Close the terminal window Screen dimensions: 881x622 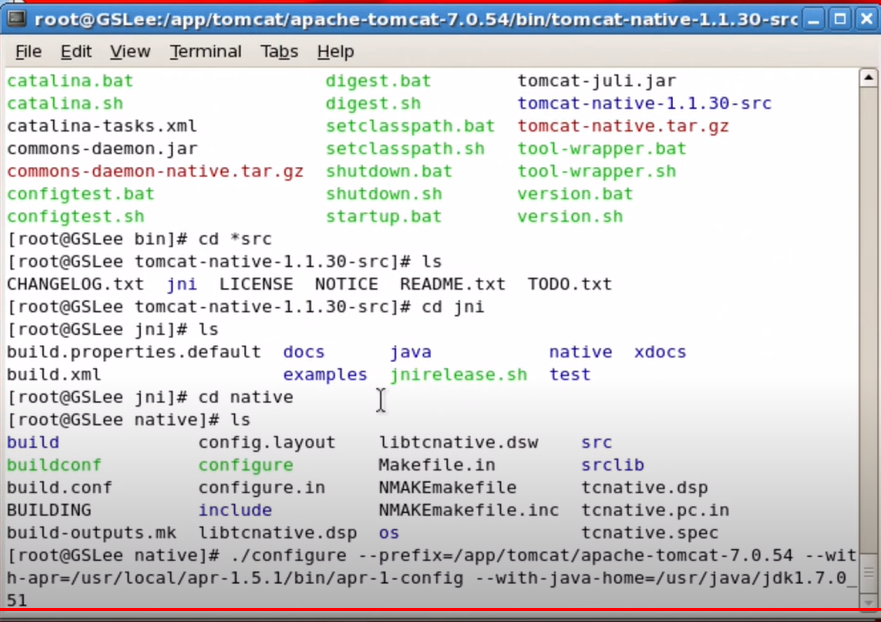(x=867, y=20)
